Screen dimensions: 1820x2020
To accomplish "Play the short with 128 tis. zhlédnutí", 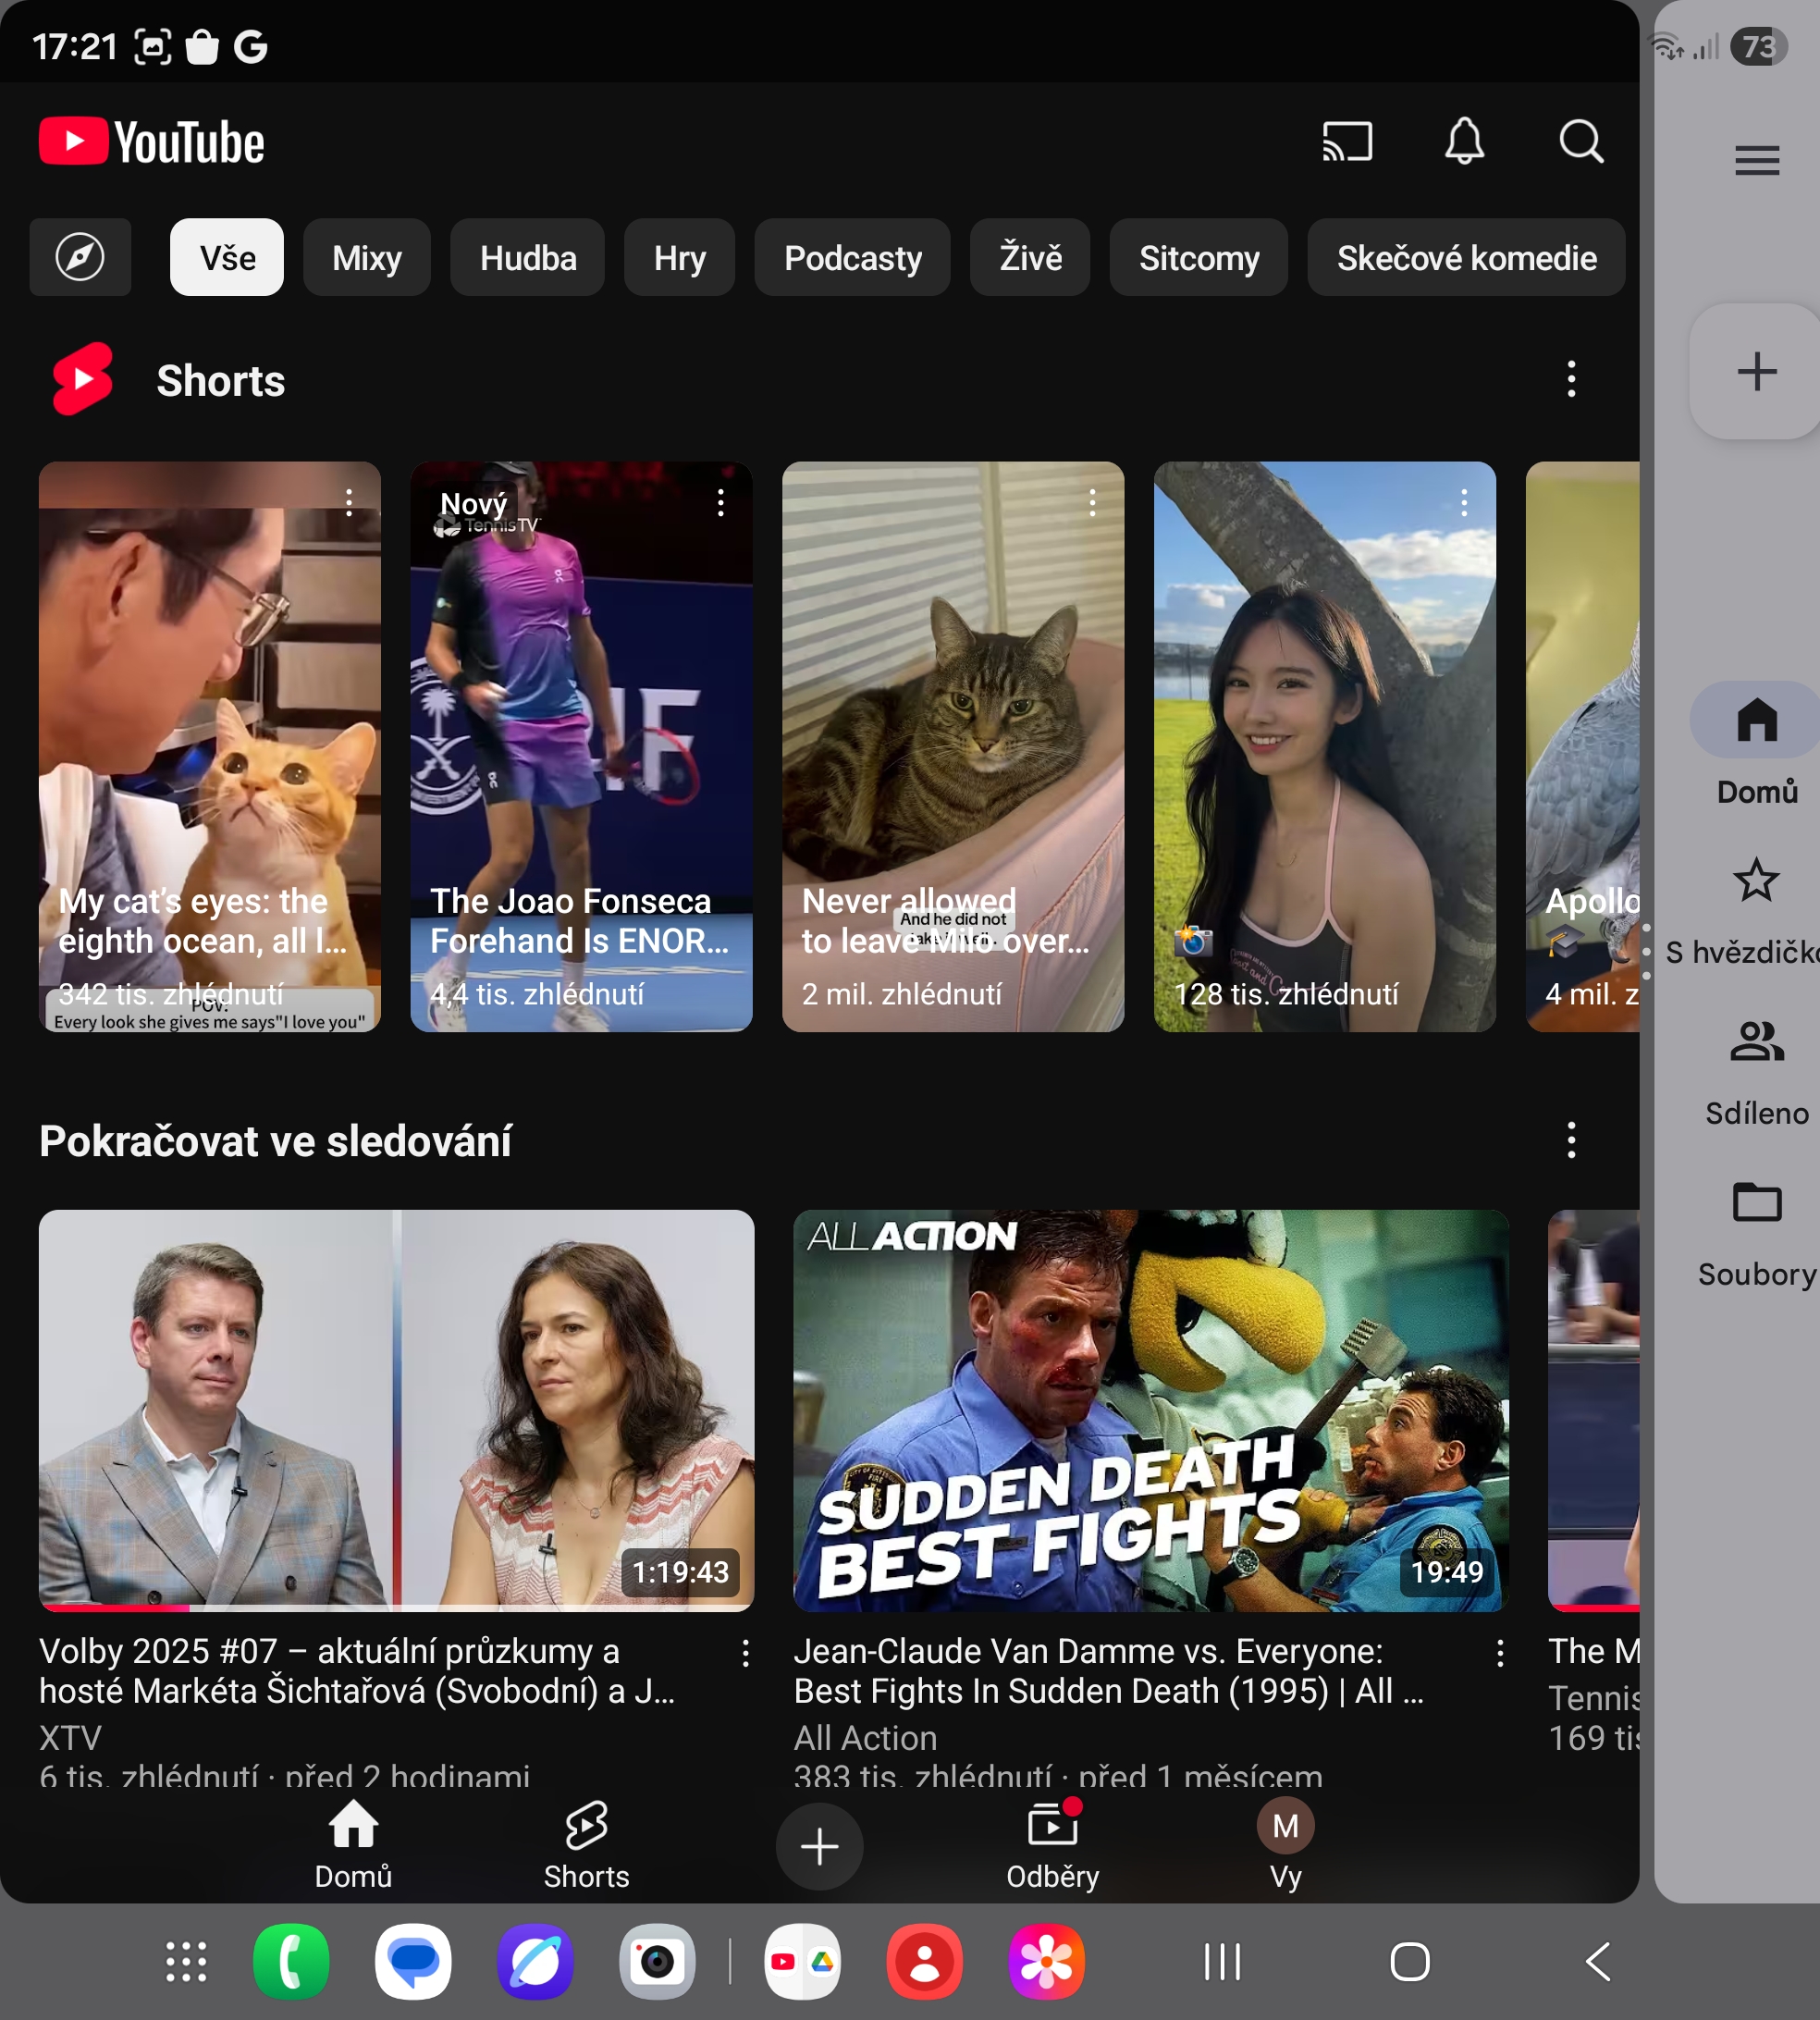I will click(1325, 746).
